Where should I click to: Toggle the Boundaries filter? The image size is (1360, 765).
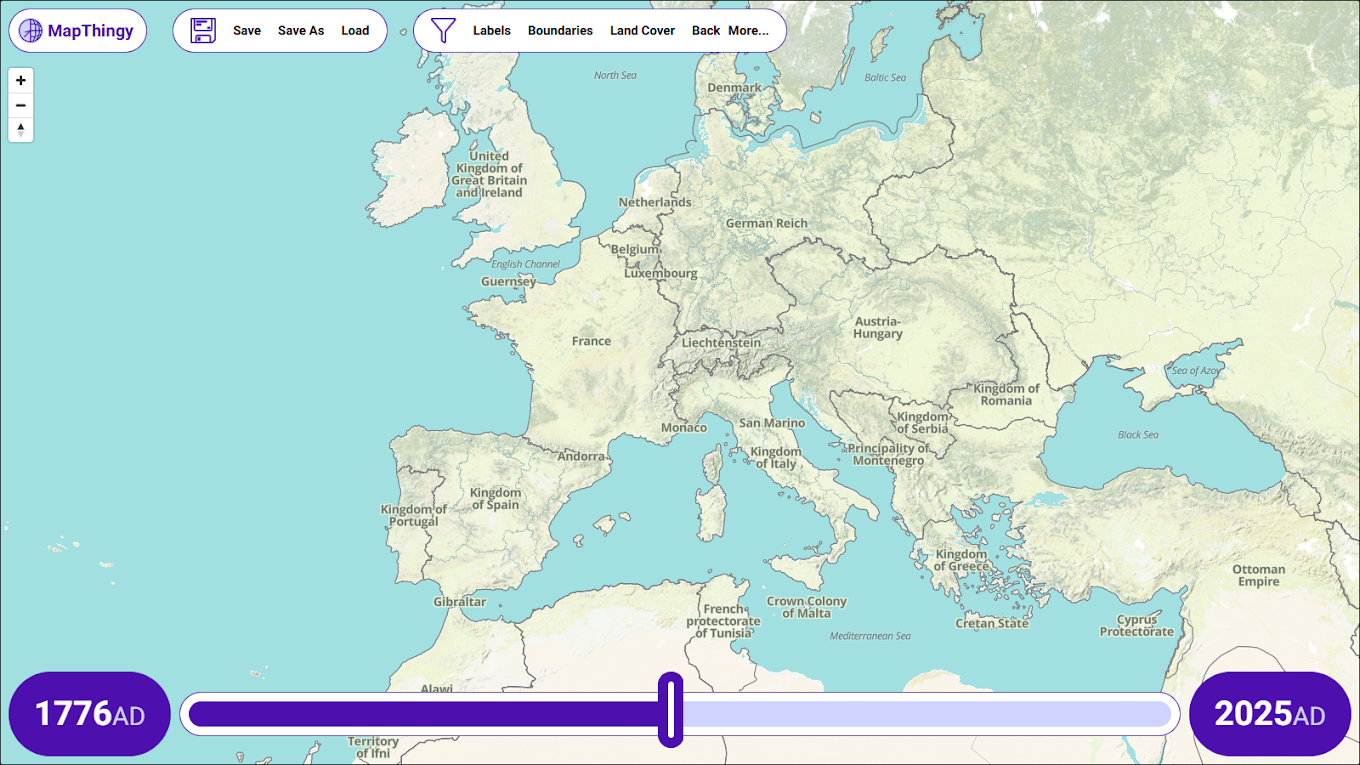(560, 31)
